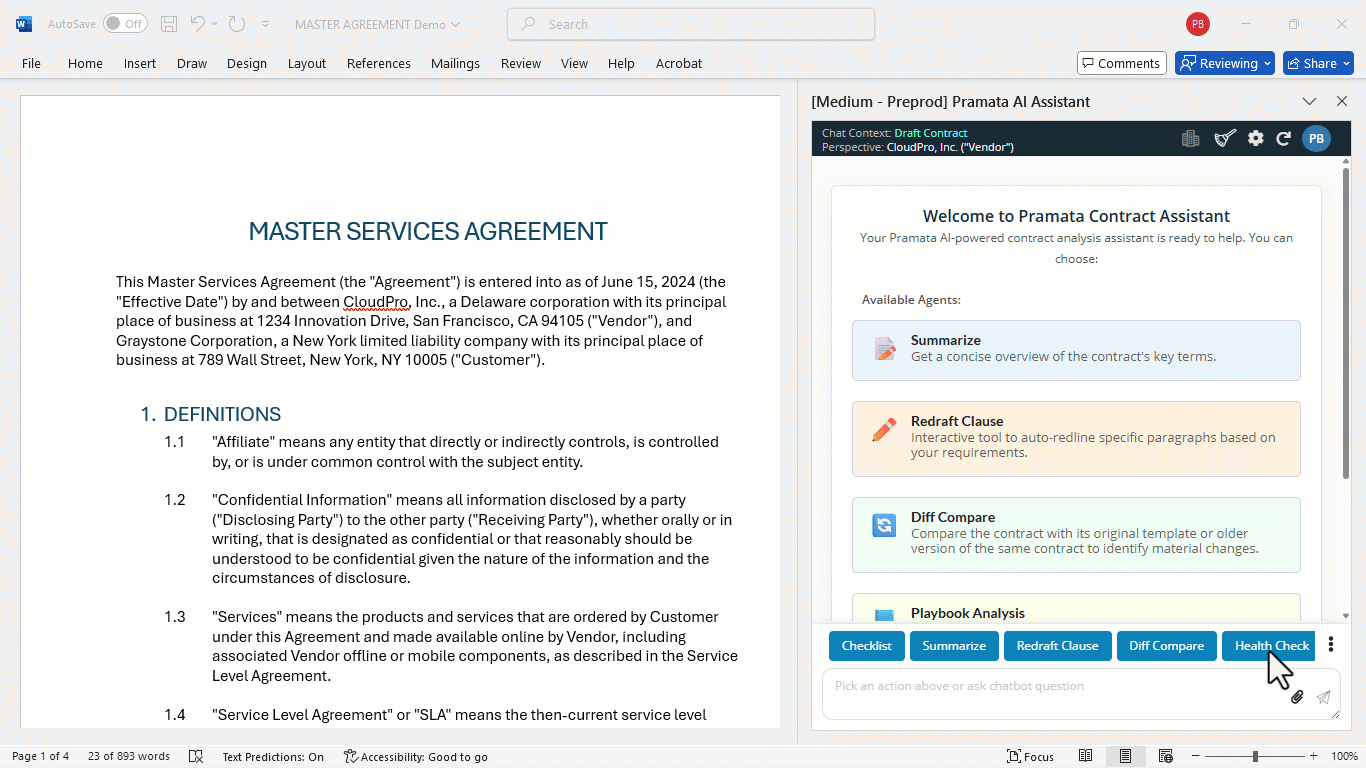Screen dimensions: 1366x768
Task: Select the References ribbon tab
Action: click(x=379, y=63)
